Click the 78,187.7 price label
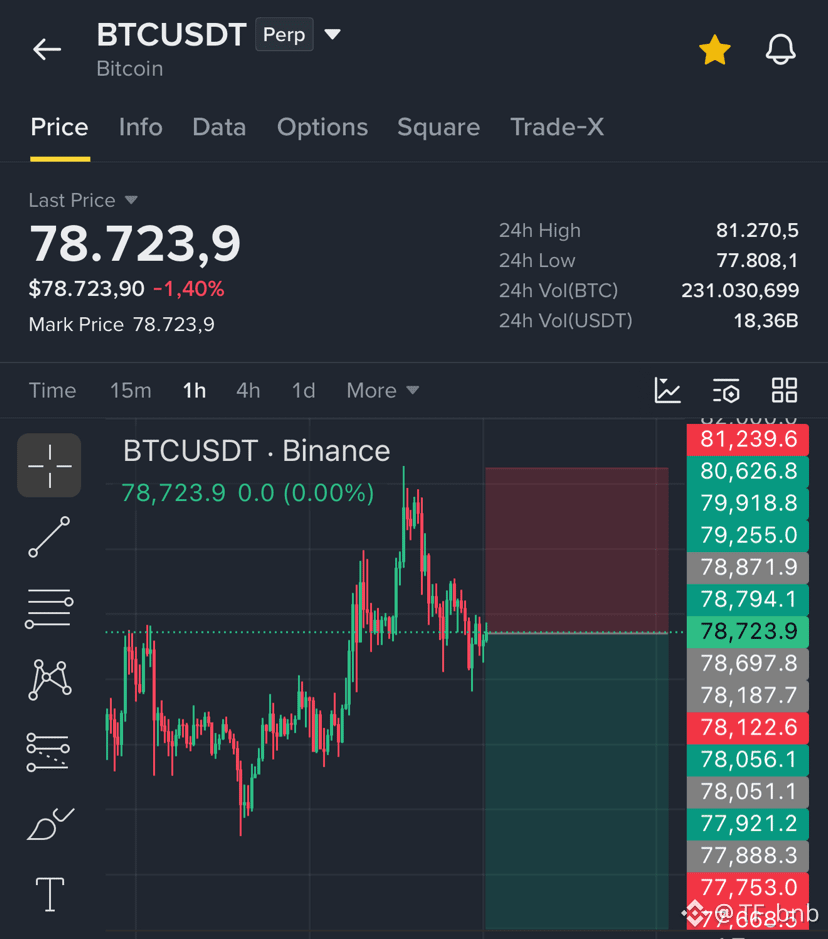The width and height of the screenshot is (828, 939). click(x=748, y=695)
